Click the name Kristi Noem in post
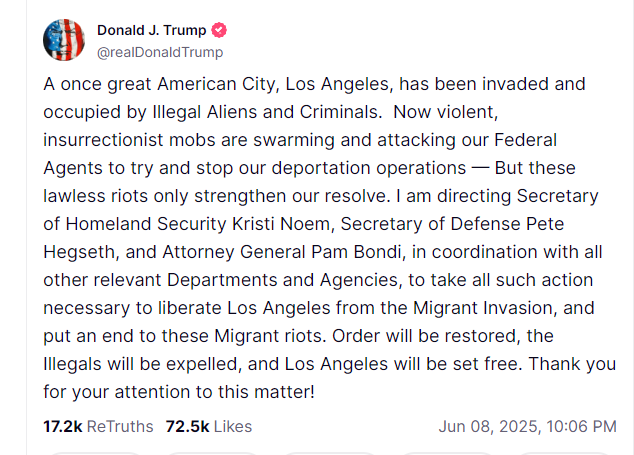 [x=281, y=224]
